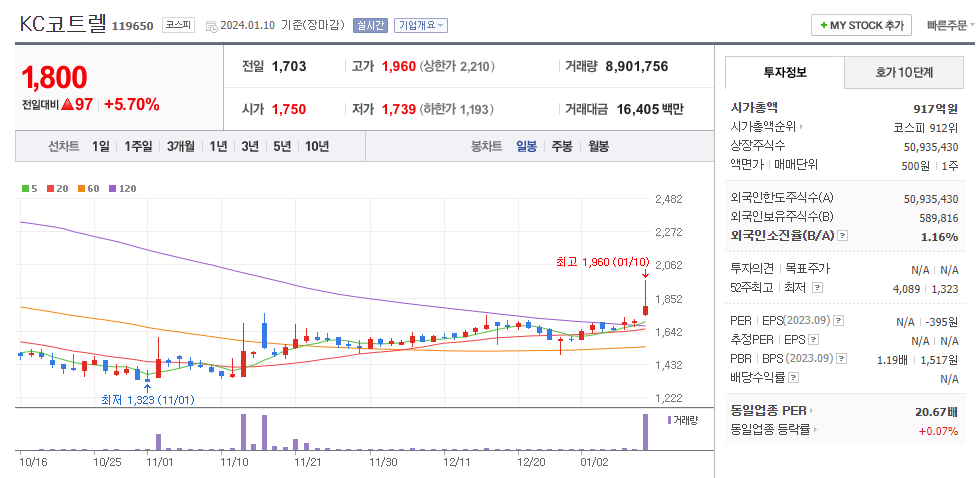Select the 1일 line chart period
The width and height of the screenshot is (980, 478).
pyautogui.click(x=101, y=147)
